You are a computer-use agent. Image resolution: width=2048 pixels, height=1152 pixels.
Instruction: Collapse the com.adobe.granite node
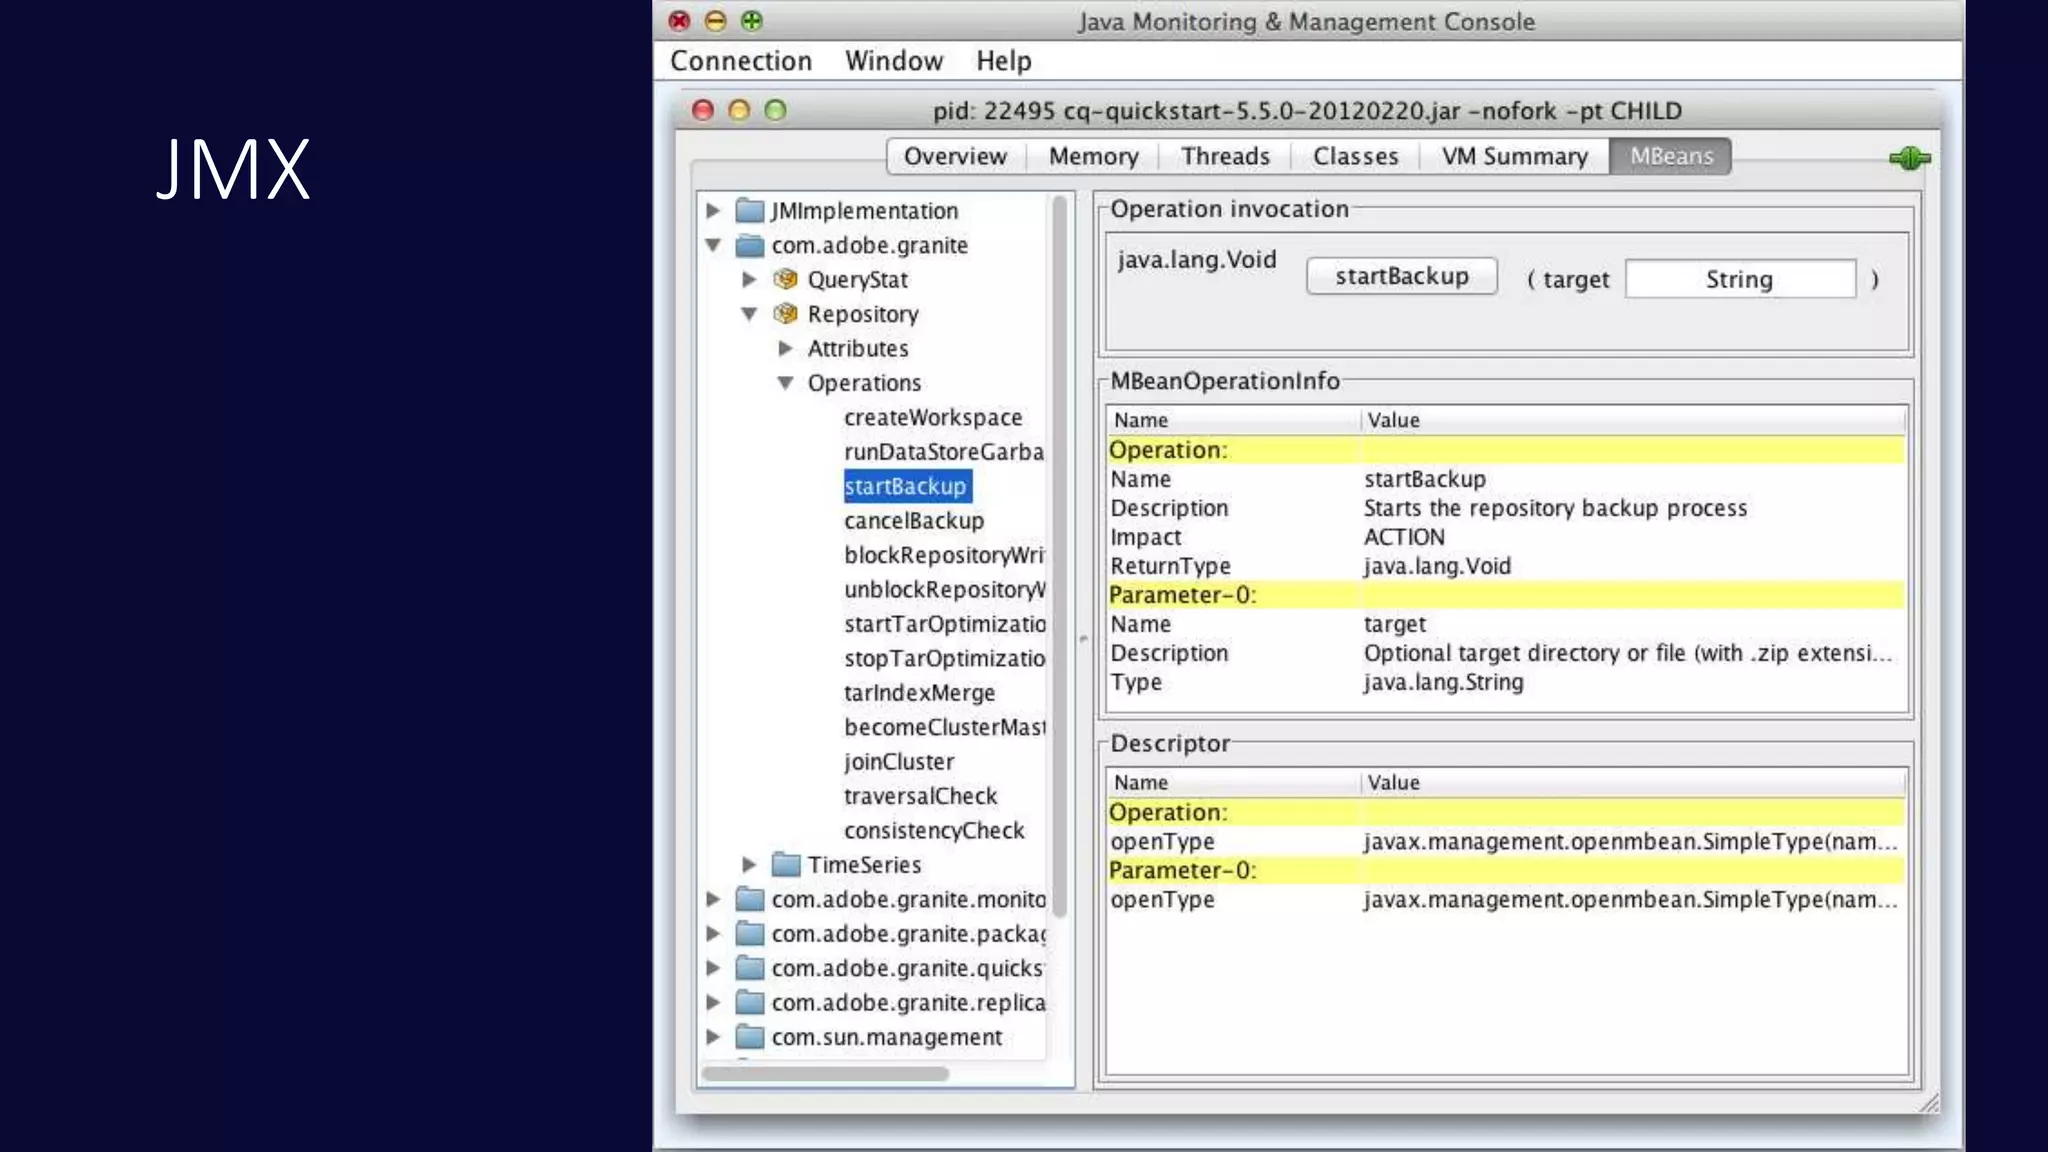pyautogui.click(x=713, y=245)
